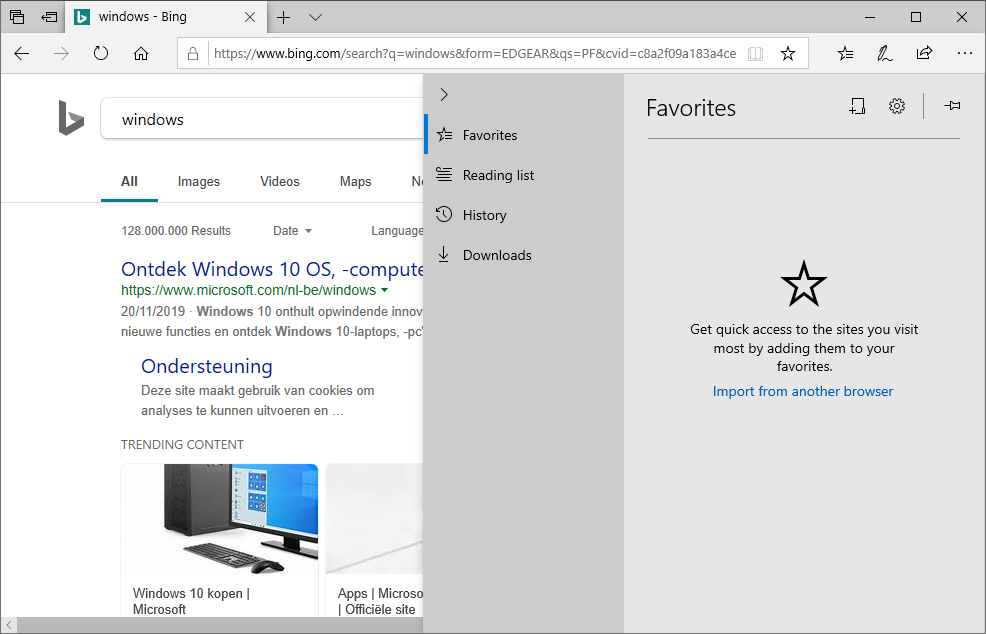Add notes with the pen icon
This screenshot has width=986, height=634.
click(885, 53)
